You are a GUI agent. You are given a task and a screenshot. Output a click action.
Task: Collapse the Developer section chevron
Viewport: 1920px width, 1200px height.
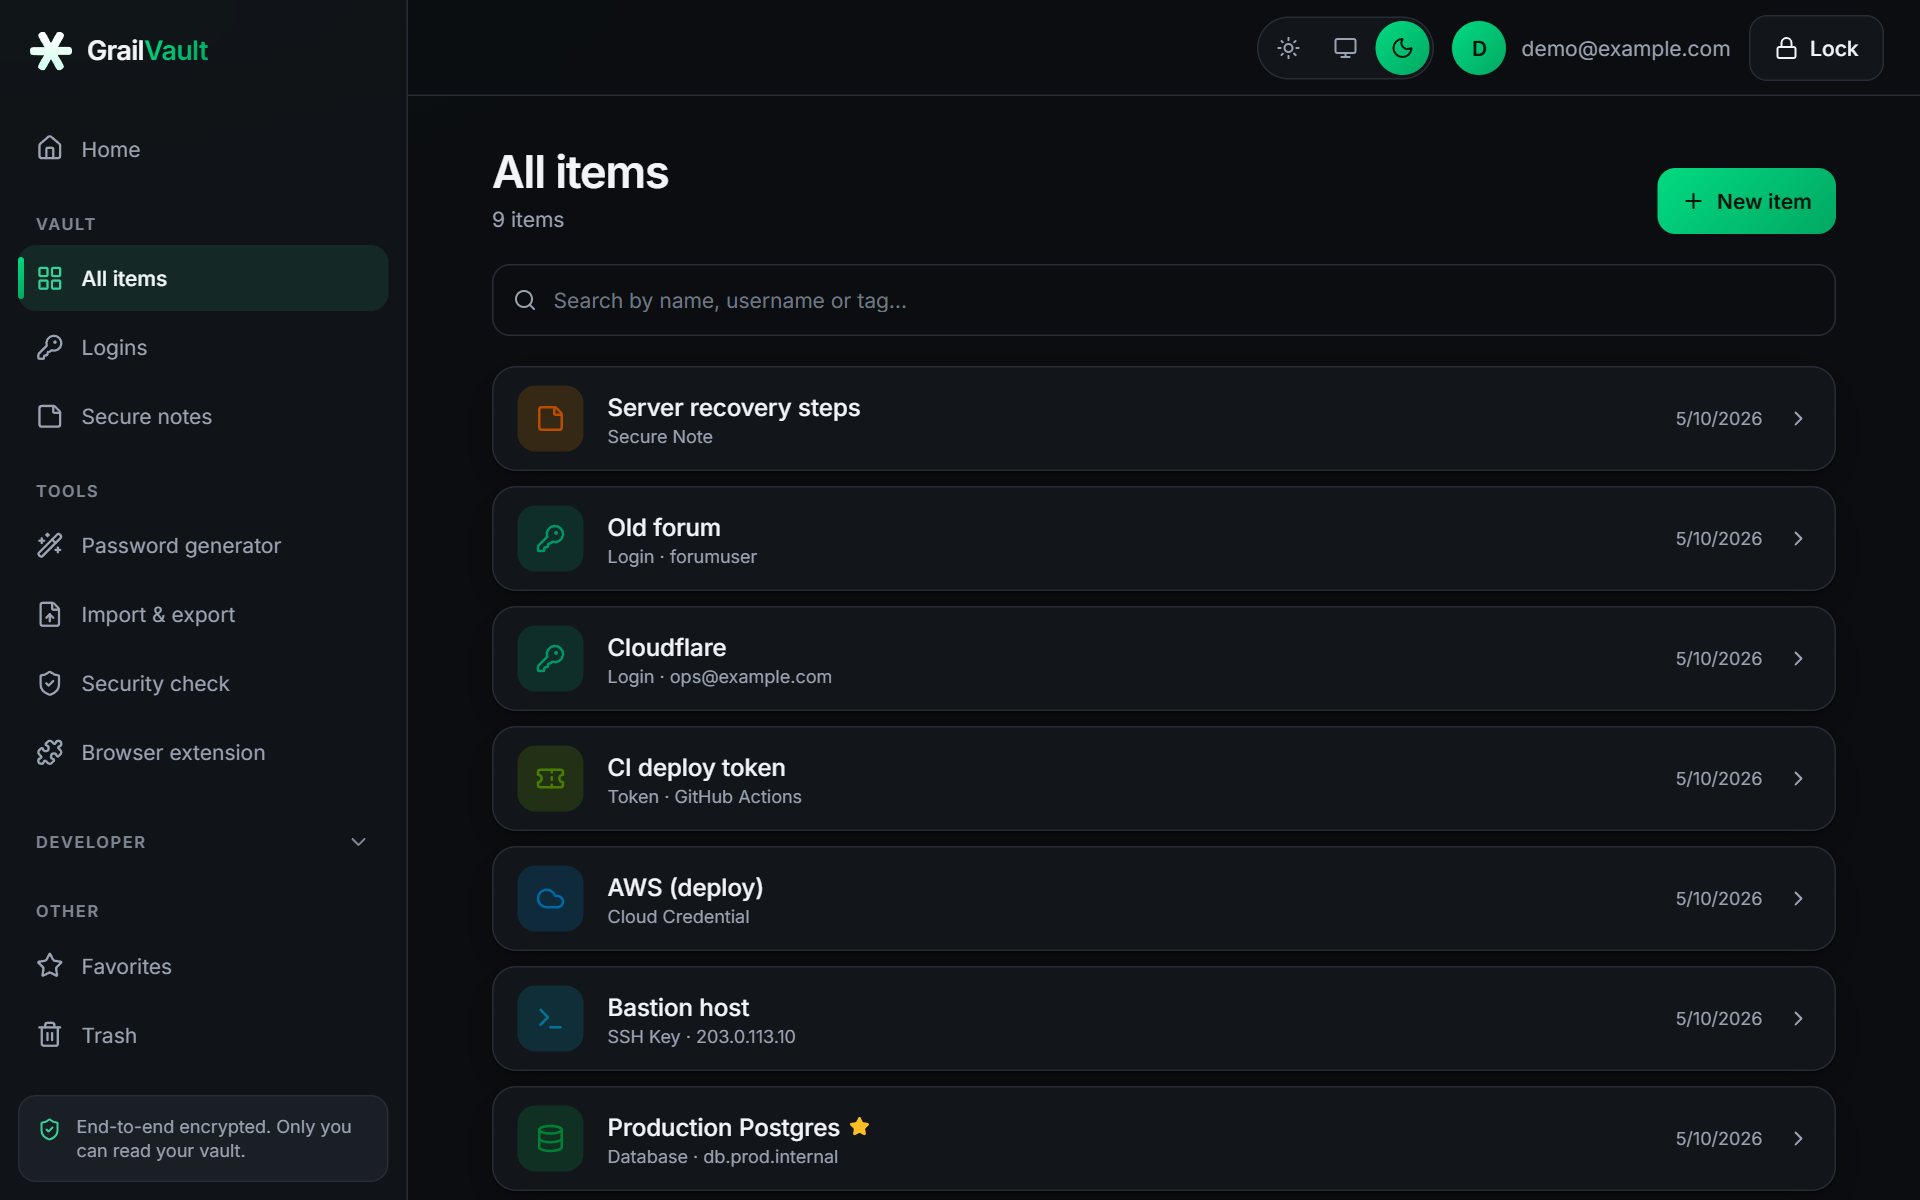(x=358, y=842)
